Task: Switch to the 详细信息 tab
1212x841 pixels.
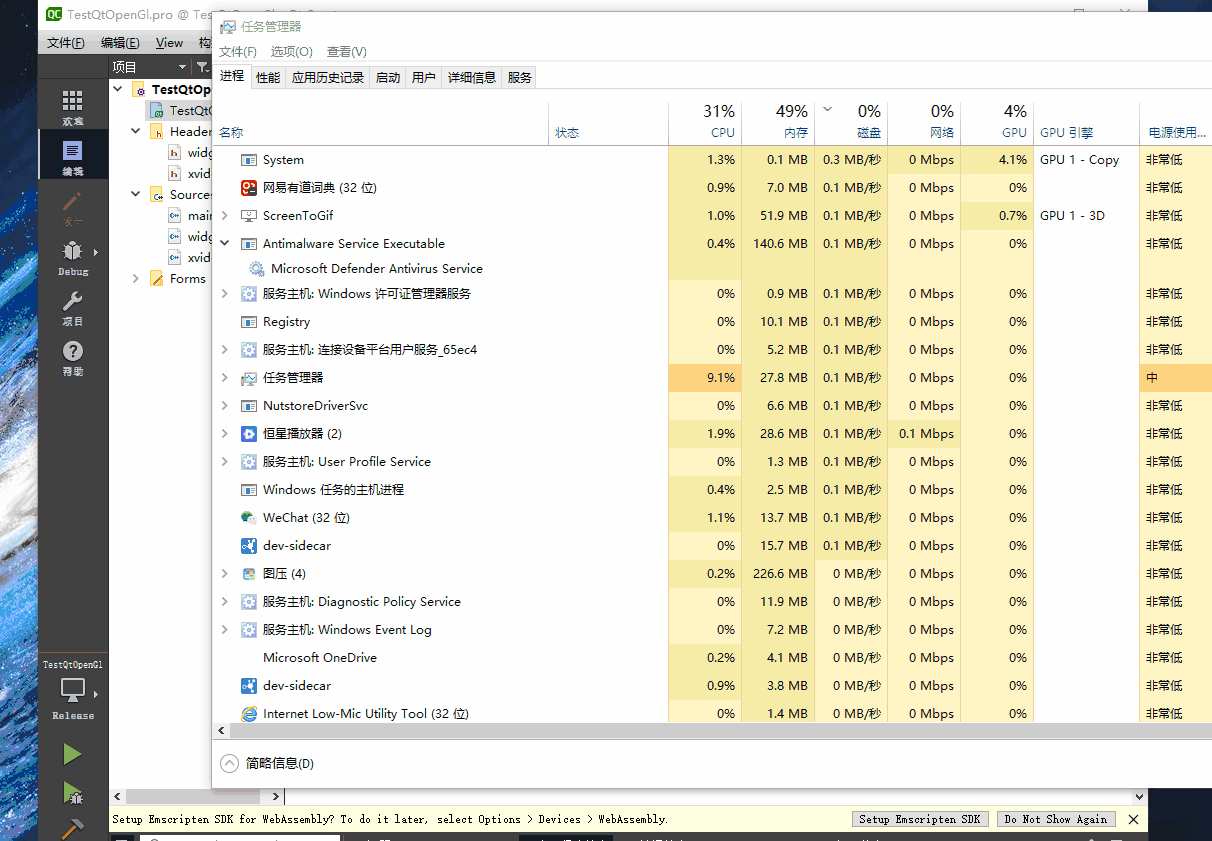Action: 472,77
